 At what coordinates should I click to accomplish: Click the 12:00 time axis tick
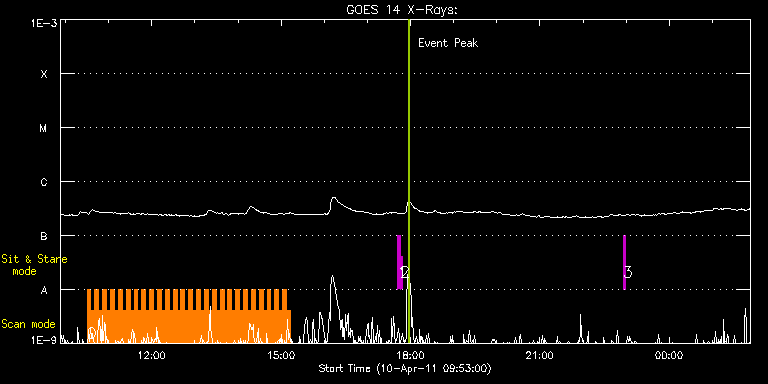[x=151, y=355]
